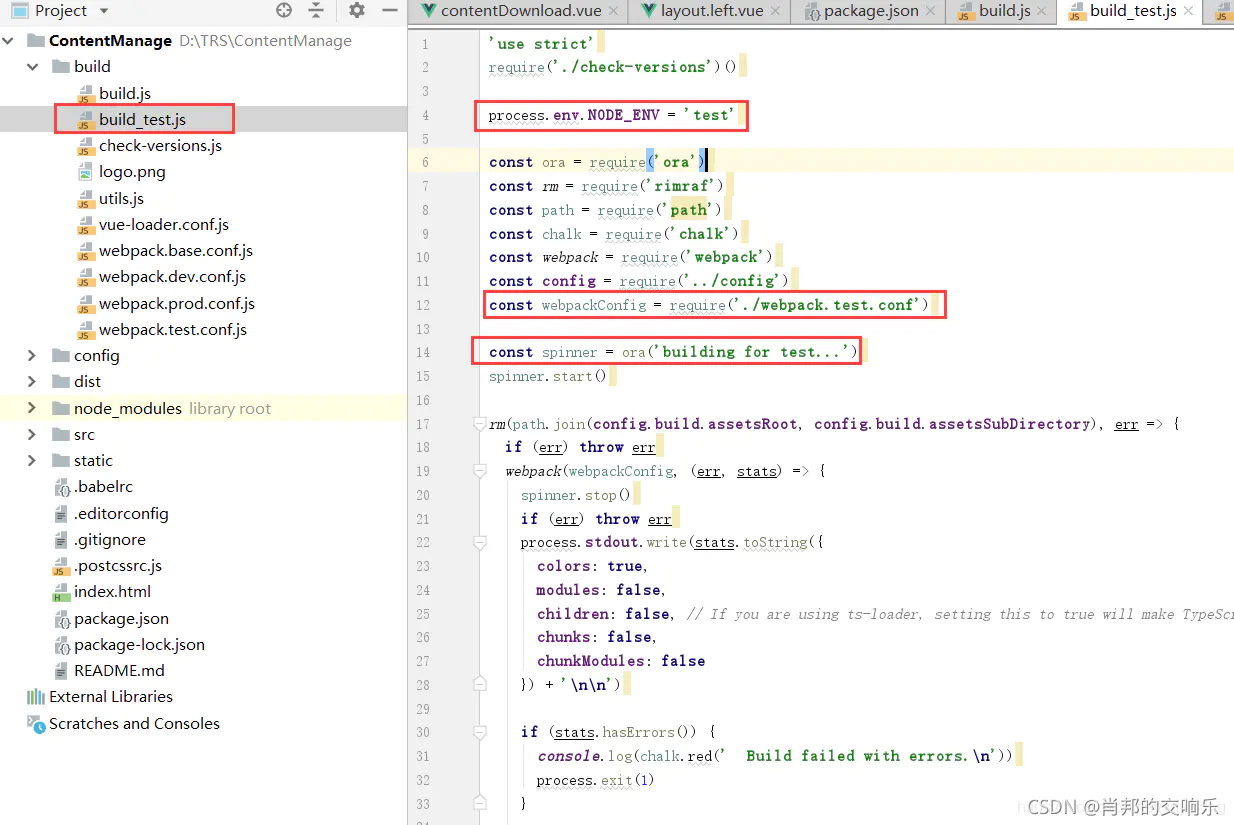
Task: Click the node_modules folder icon
Action: point(60,408)
